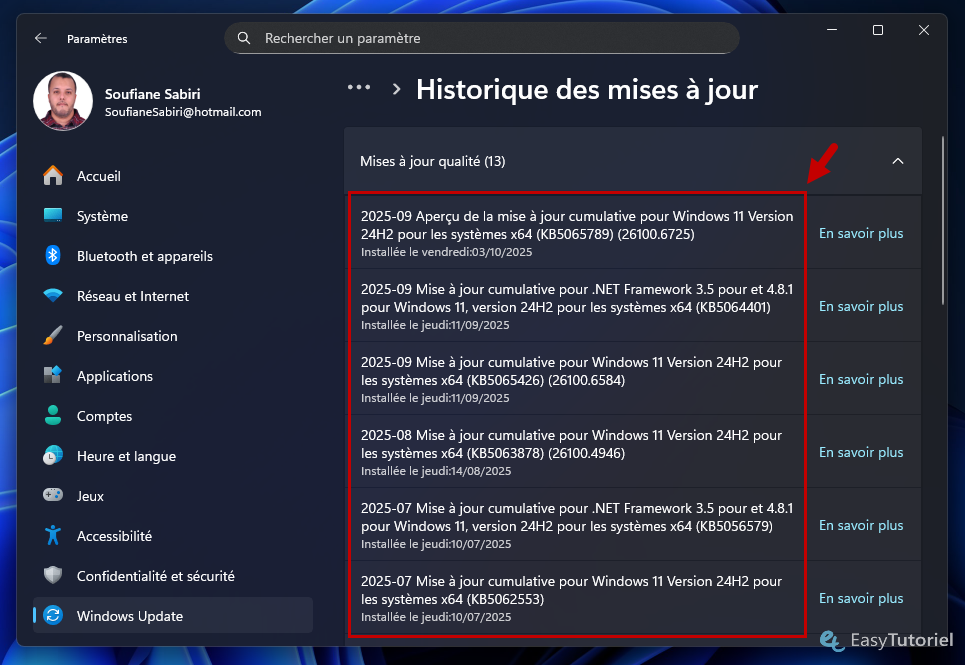Viewport: 965px width, 665px height.
Task: Open the Comptes person icon
Action: coord(53,416)
